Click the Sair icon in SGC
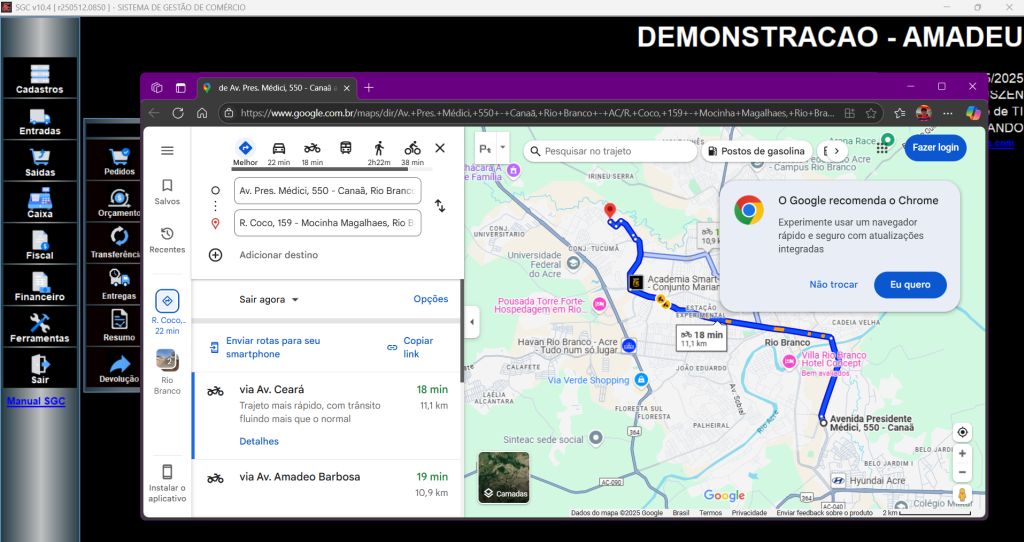Screen dimensions: 1024x542 click(x=40, y=369)
